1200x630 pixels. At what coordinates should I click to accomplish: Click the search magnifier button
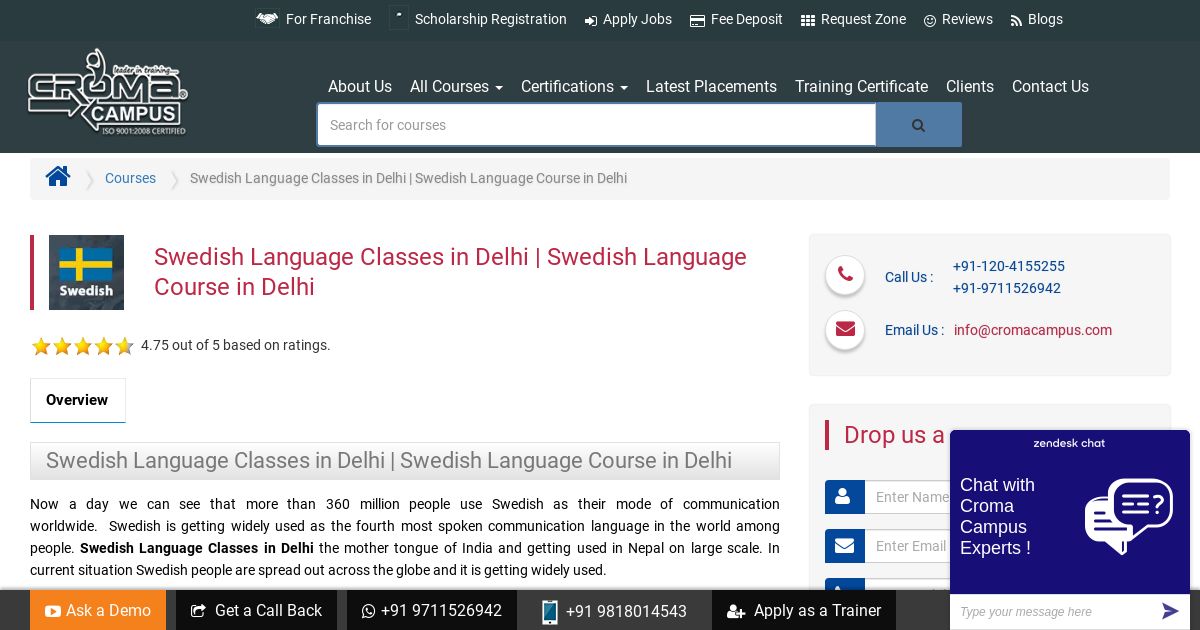pyautogui.click(x=919, y=125)
